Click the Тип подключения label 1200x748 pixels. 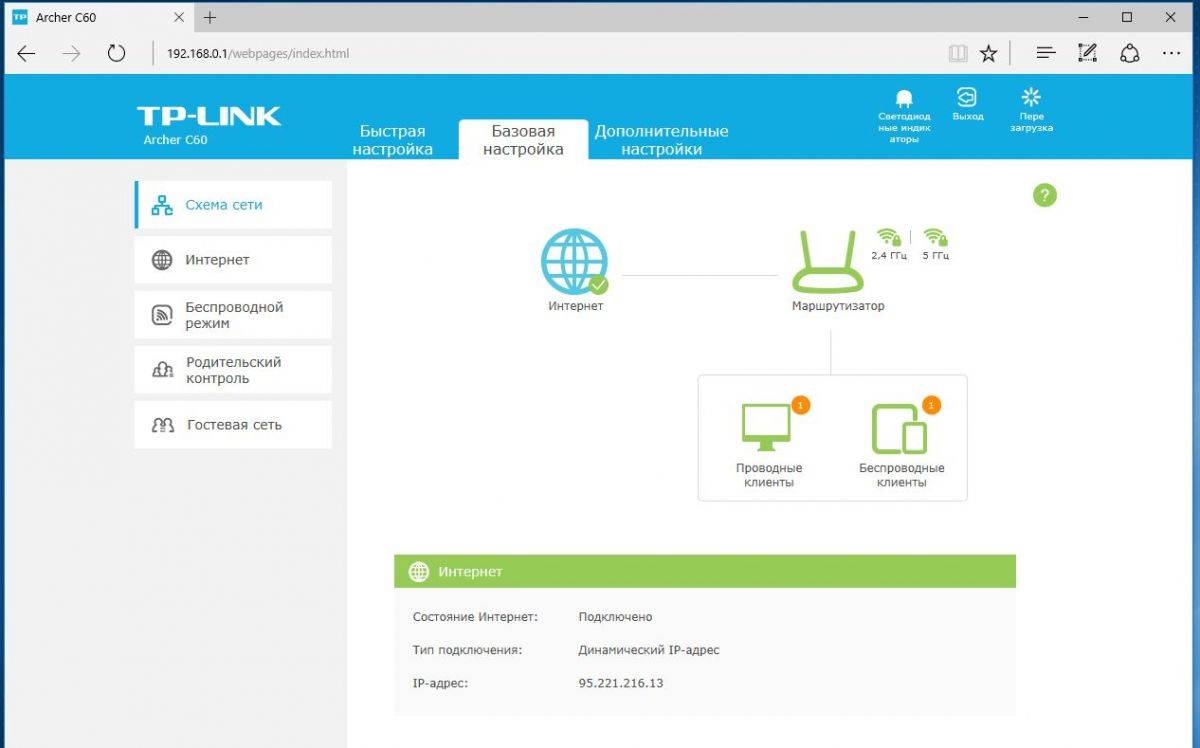pos(467,650)
